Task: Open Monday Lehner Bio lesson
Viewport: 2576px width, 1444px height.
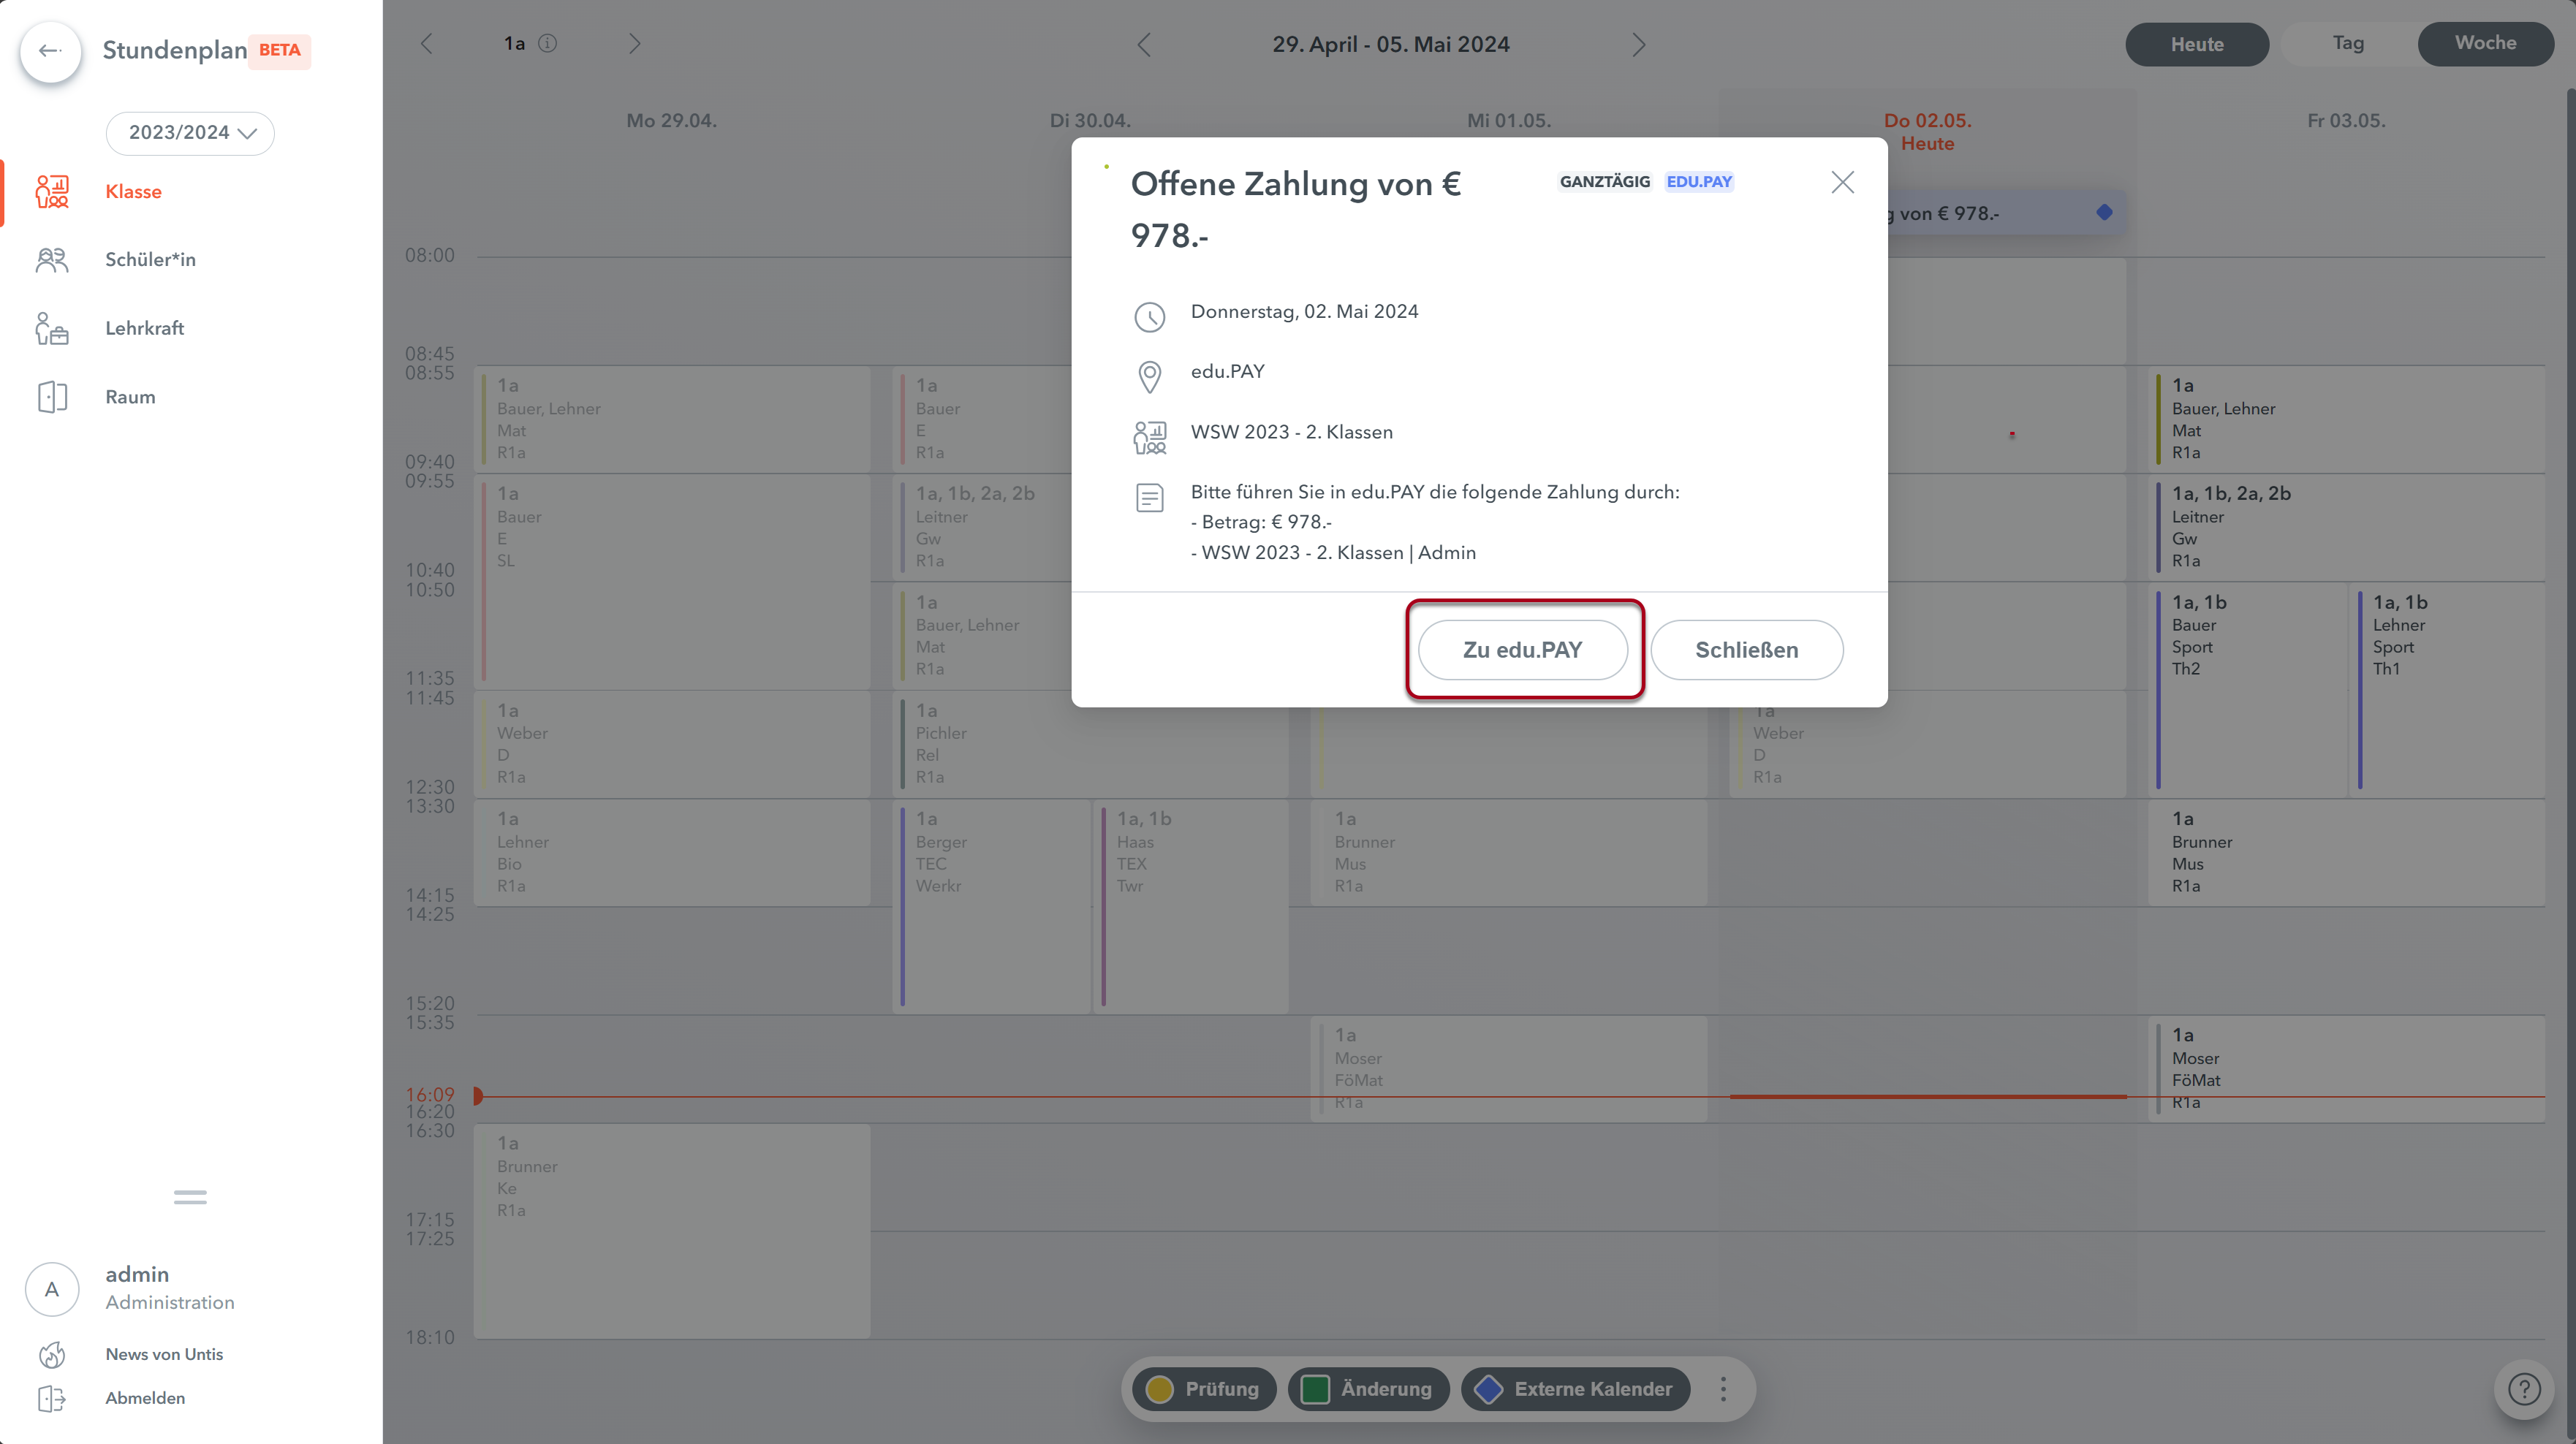Action: (x=672, y=853)
